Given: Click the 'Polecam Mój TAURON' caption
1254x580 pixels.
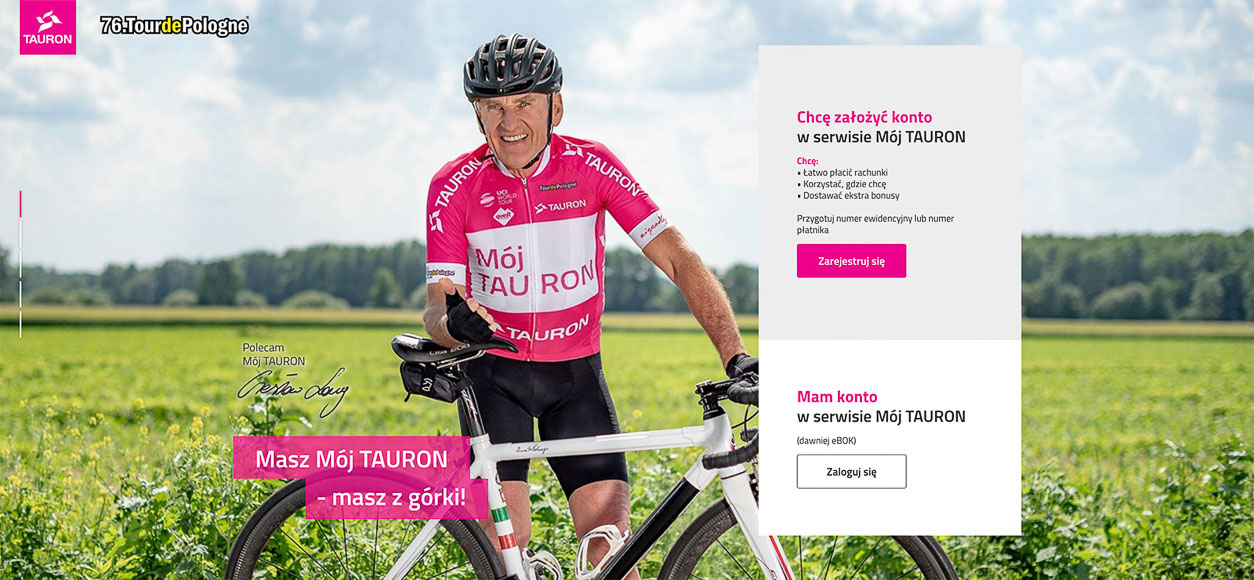Looking at the screenshot, I should pos(274,354).
